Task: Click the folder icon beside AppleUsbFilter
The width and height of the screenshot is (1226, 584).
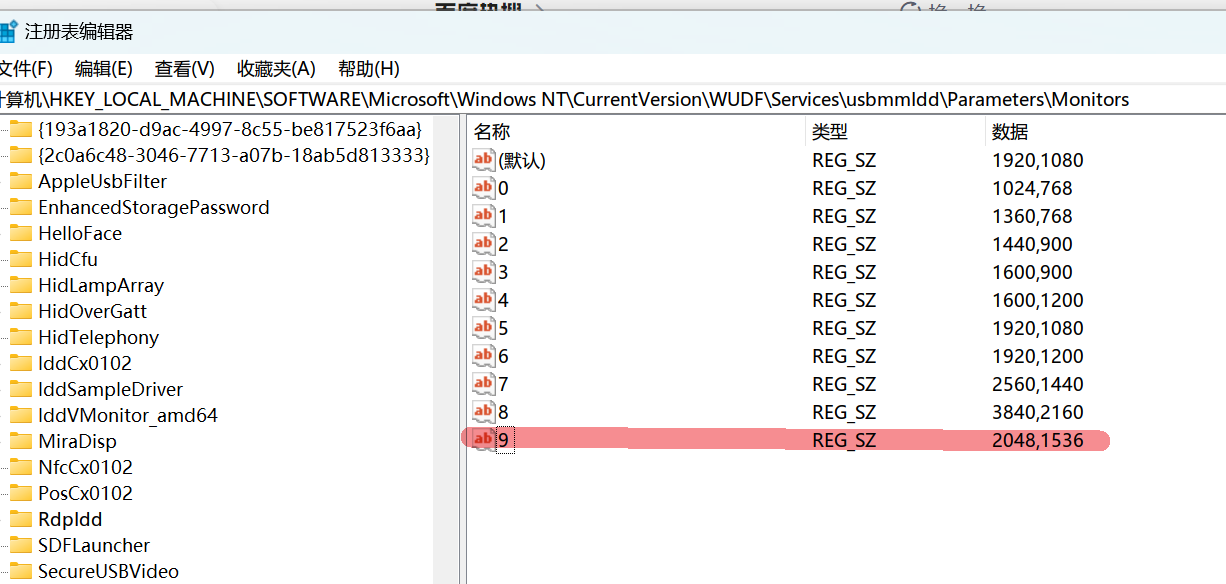Action: pyautogui.click(x=22, y=181)
